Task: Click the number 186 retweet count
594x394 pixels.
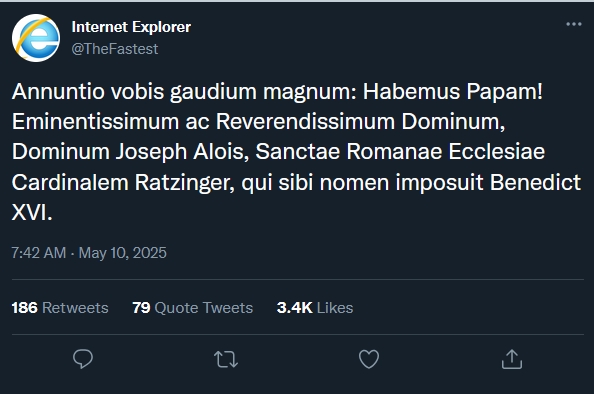Action: pos(25,308)
